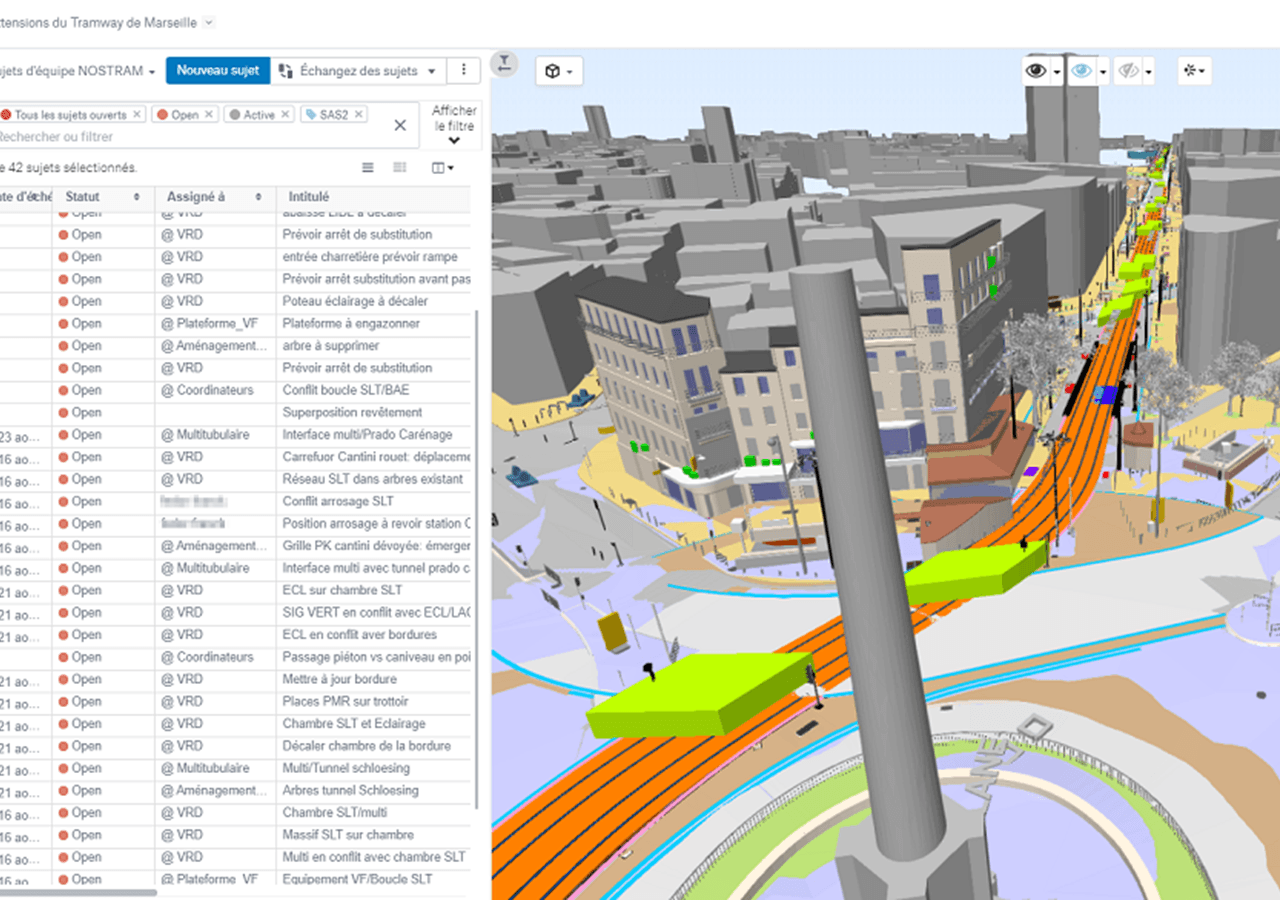Click the explode view tool icon

pos(1190,71)
